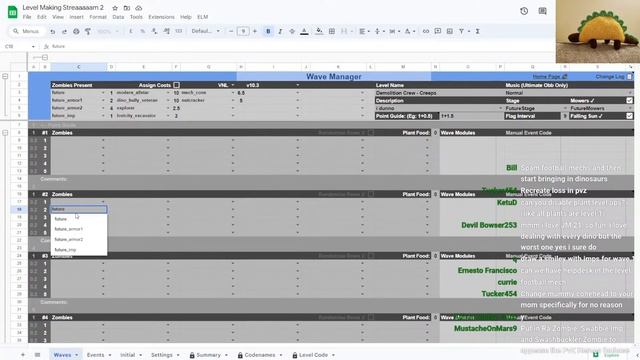Click the font size input field
Viewport: 640px width, 360px height.
pos(243,31)
